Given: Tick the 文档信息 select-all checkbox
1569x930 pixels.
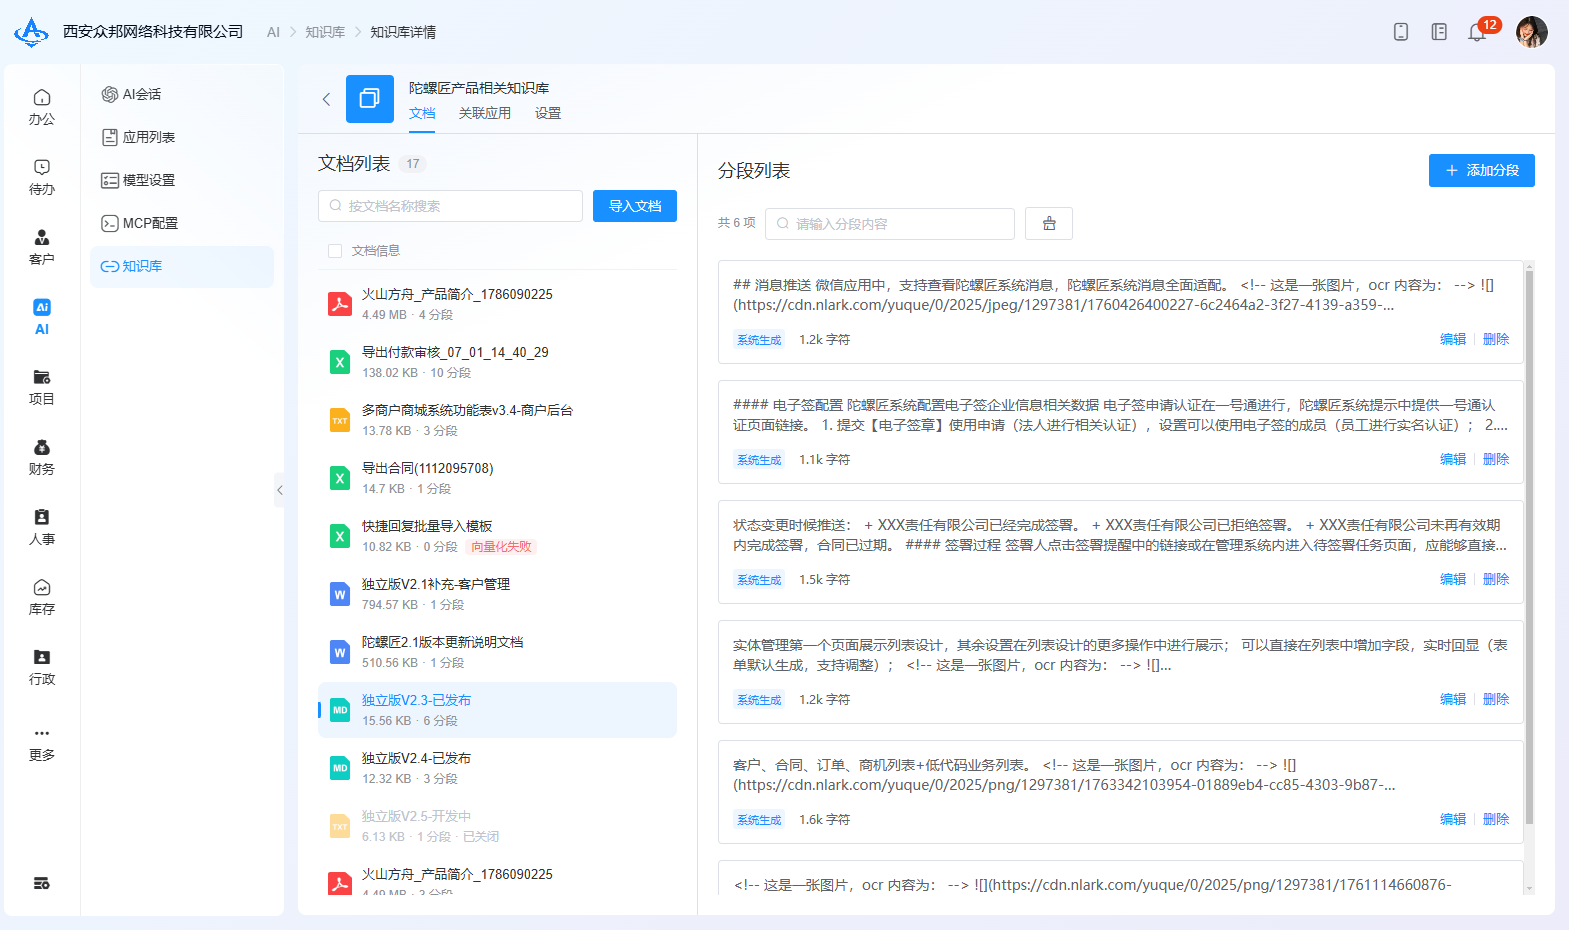Looking at the screenshot, I should (x=335, y=251).
